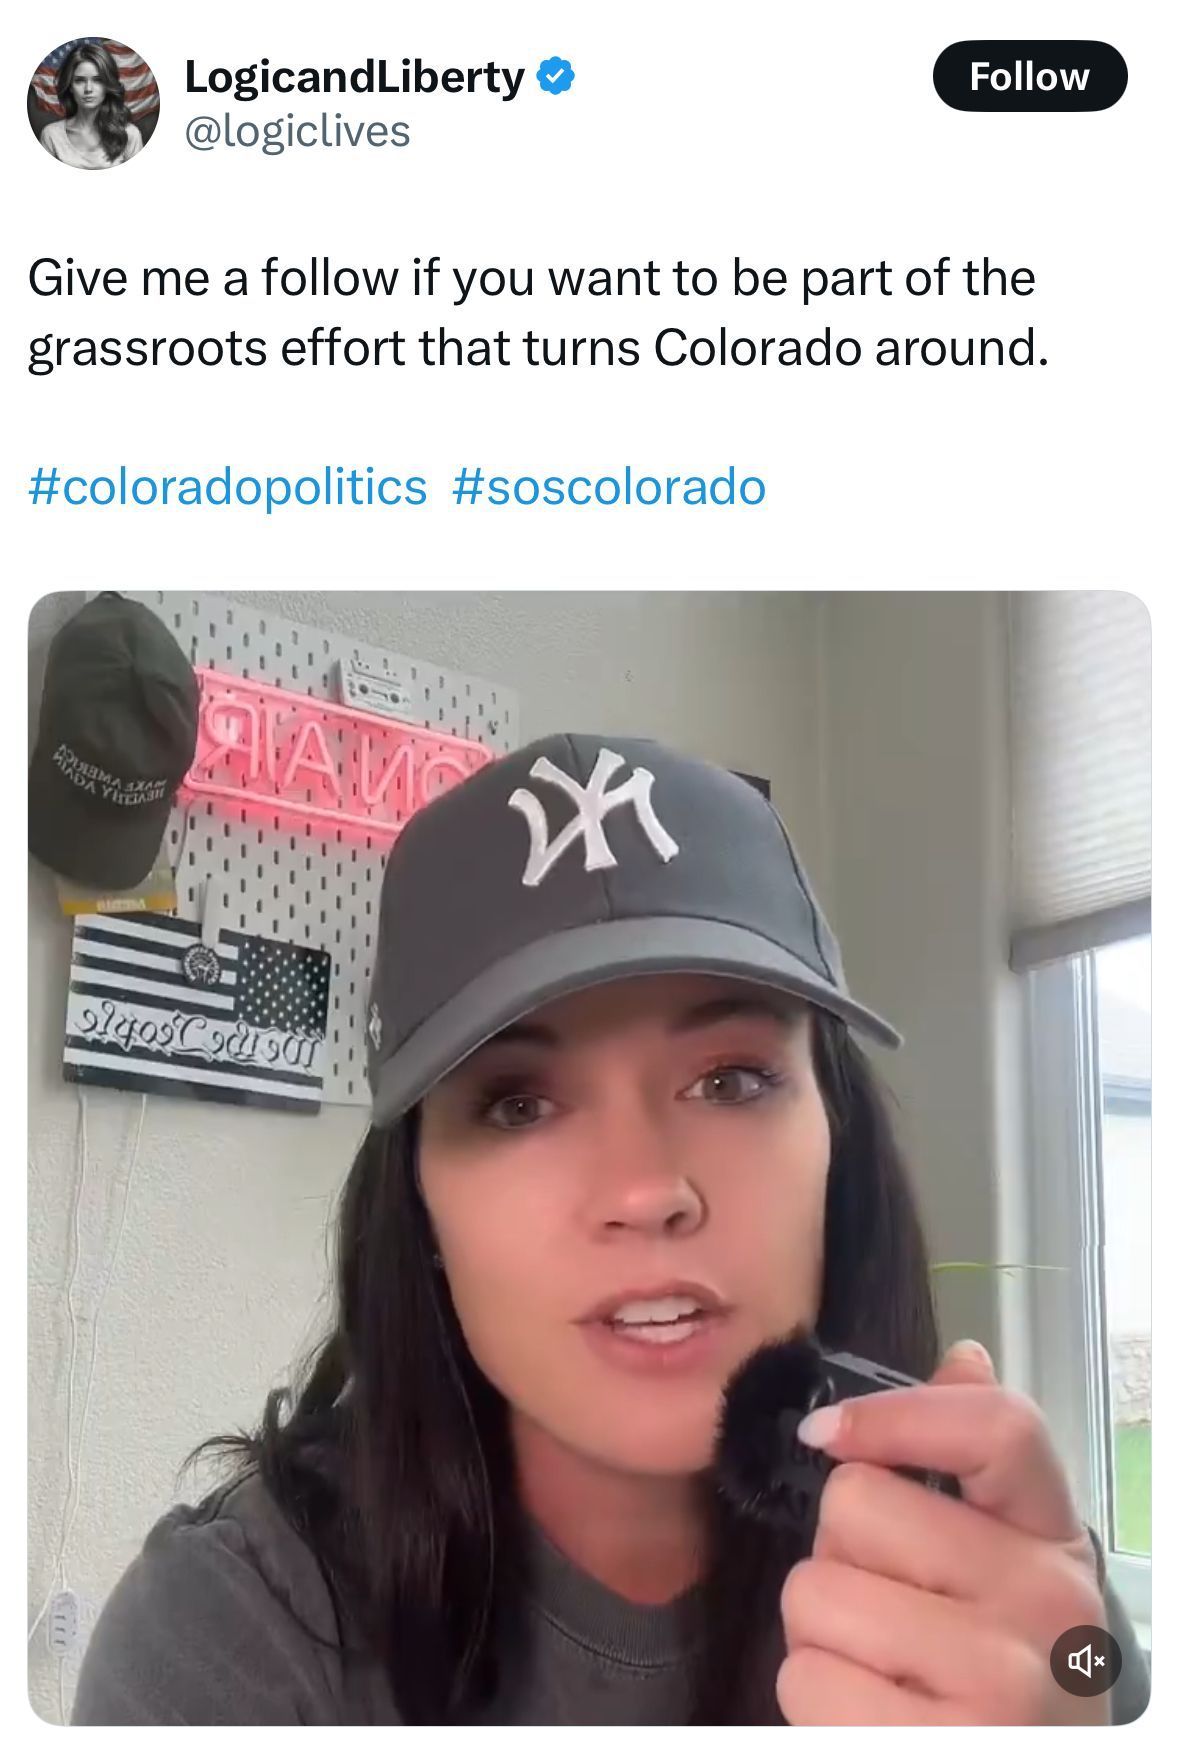
Task: Click the pink fingernail holding the microphone
Action: coord(825,1425)
